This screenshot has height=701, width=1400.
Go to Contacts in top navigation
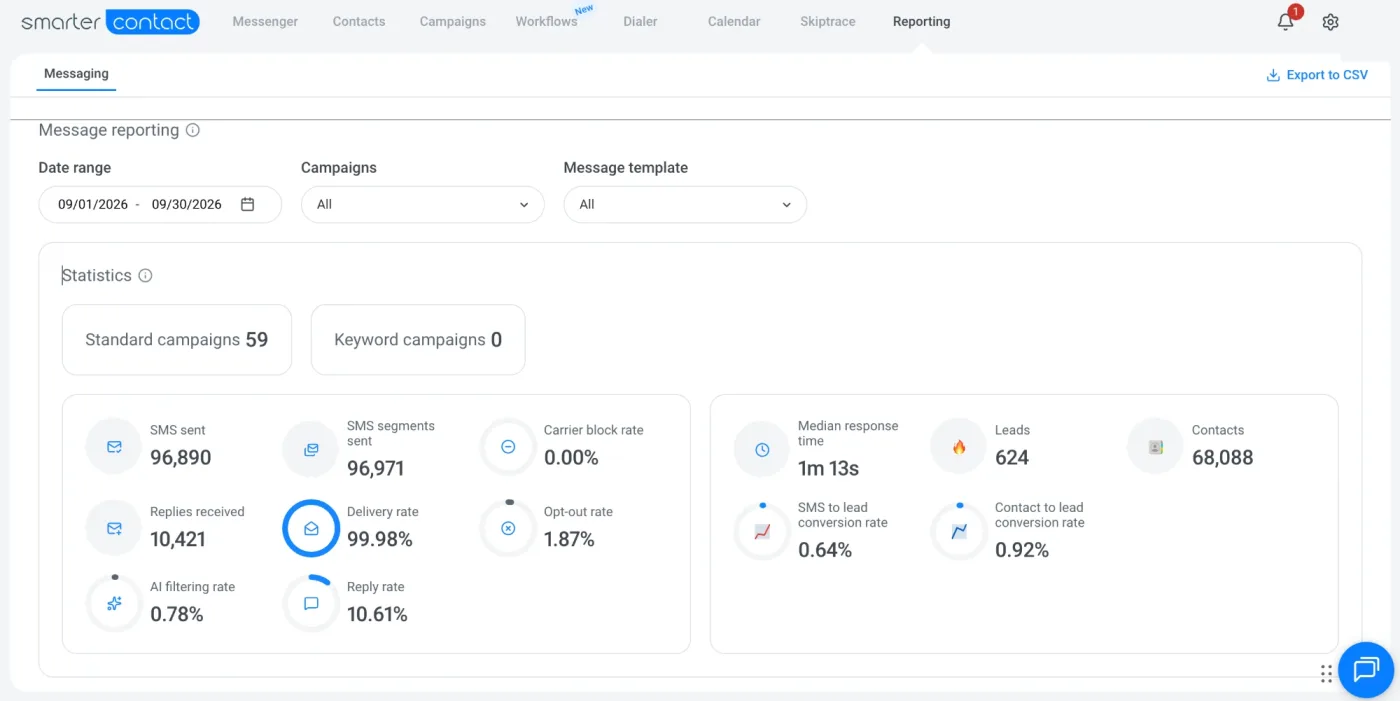[x=359, y=21]
